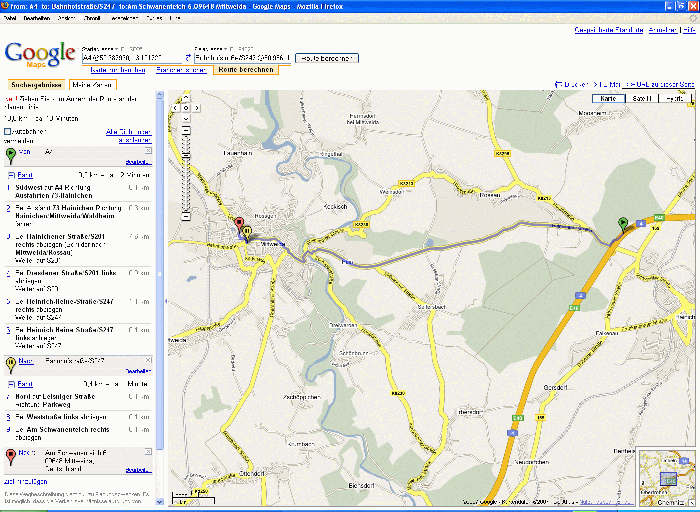700x512 pixels.
Task: Click the overview mini map thumbnail
Action: (x=665, y=477)
